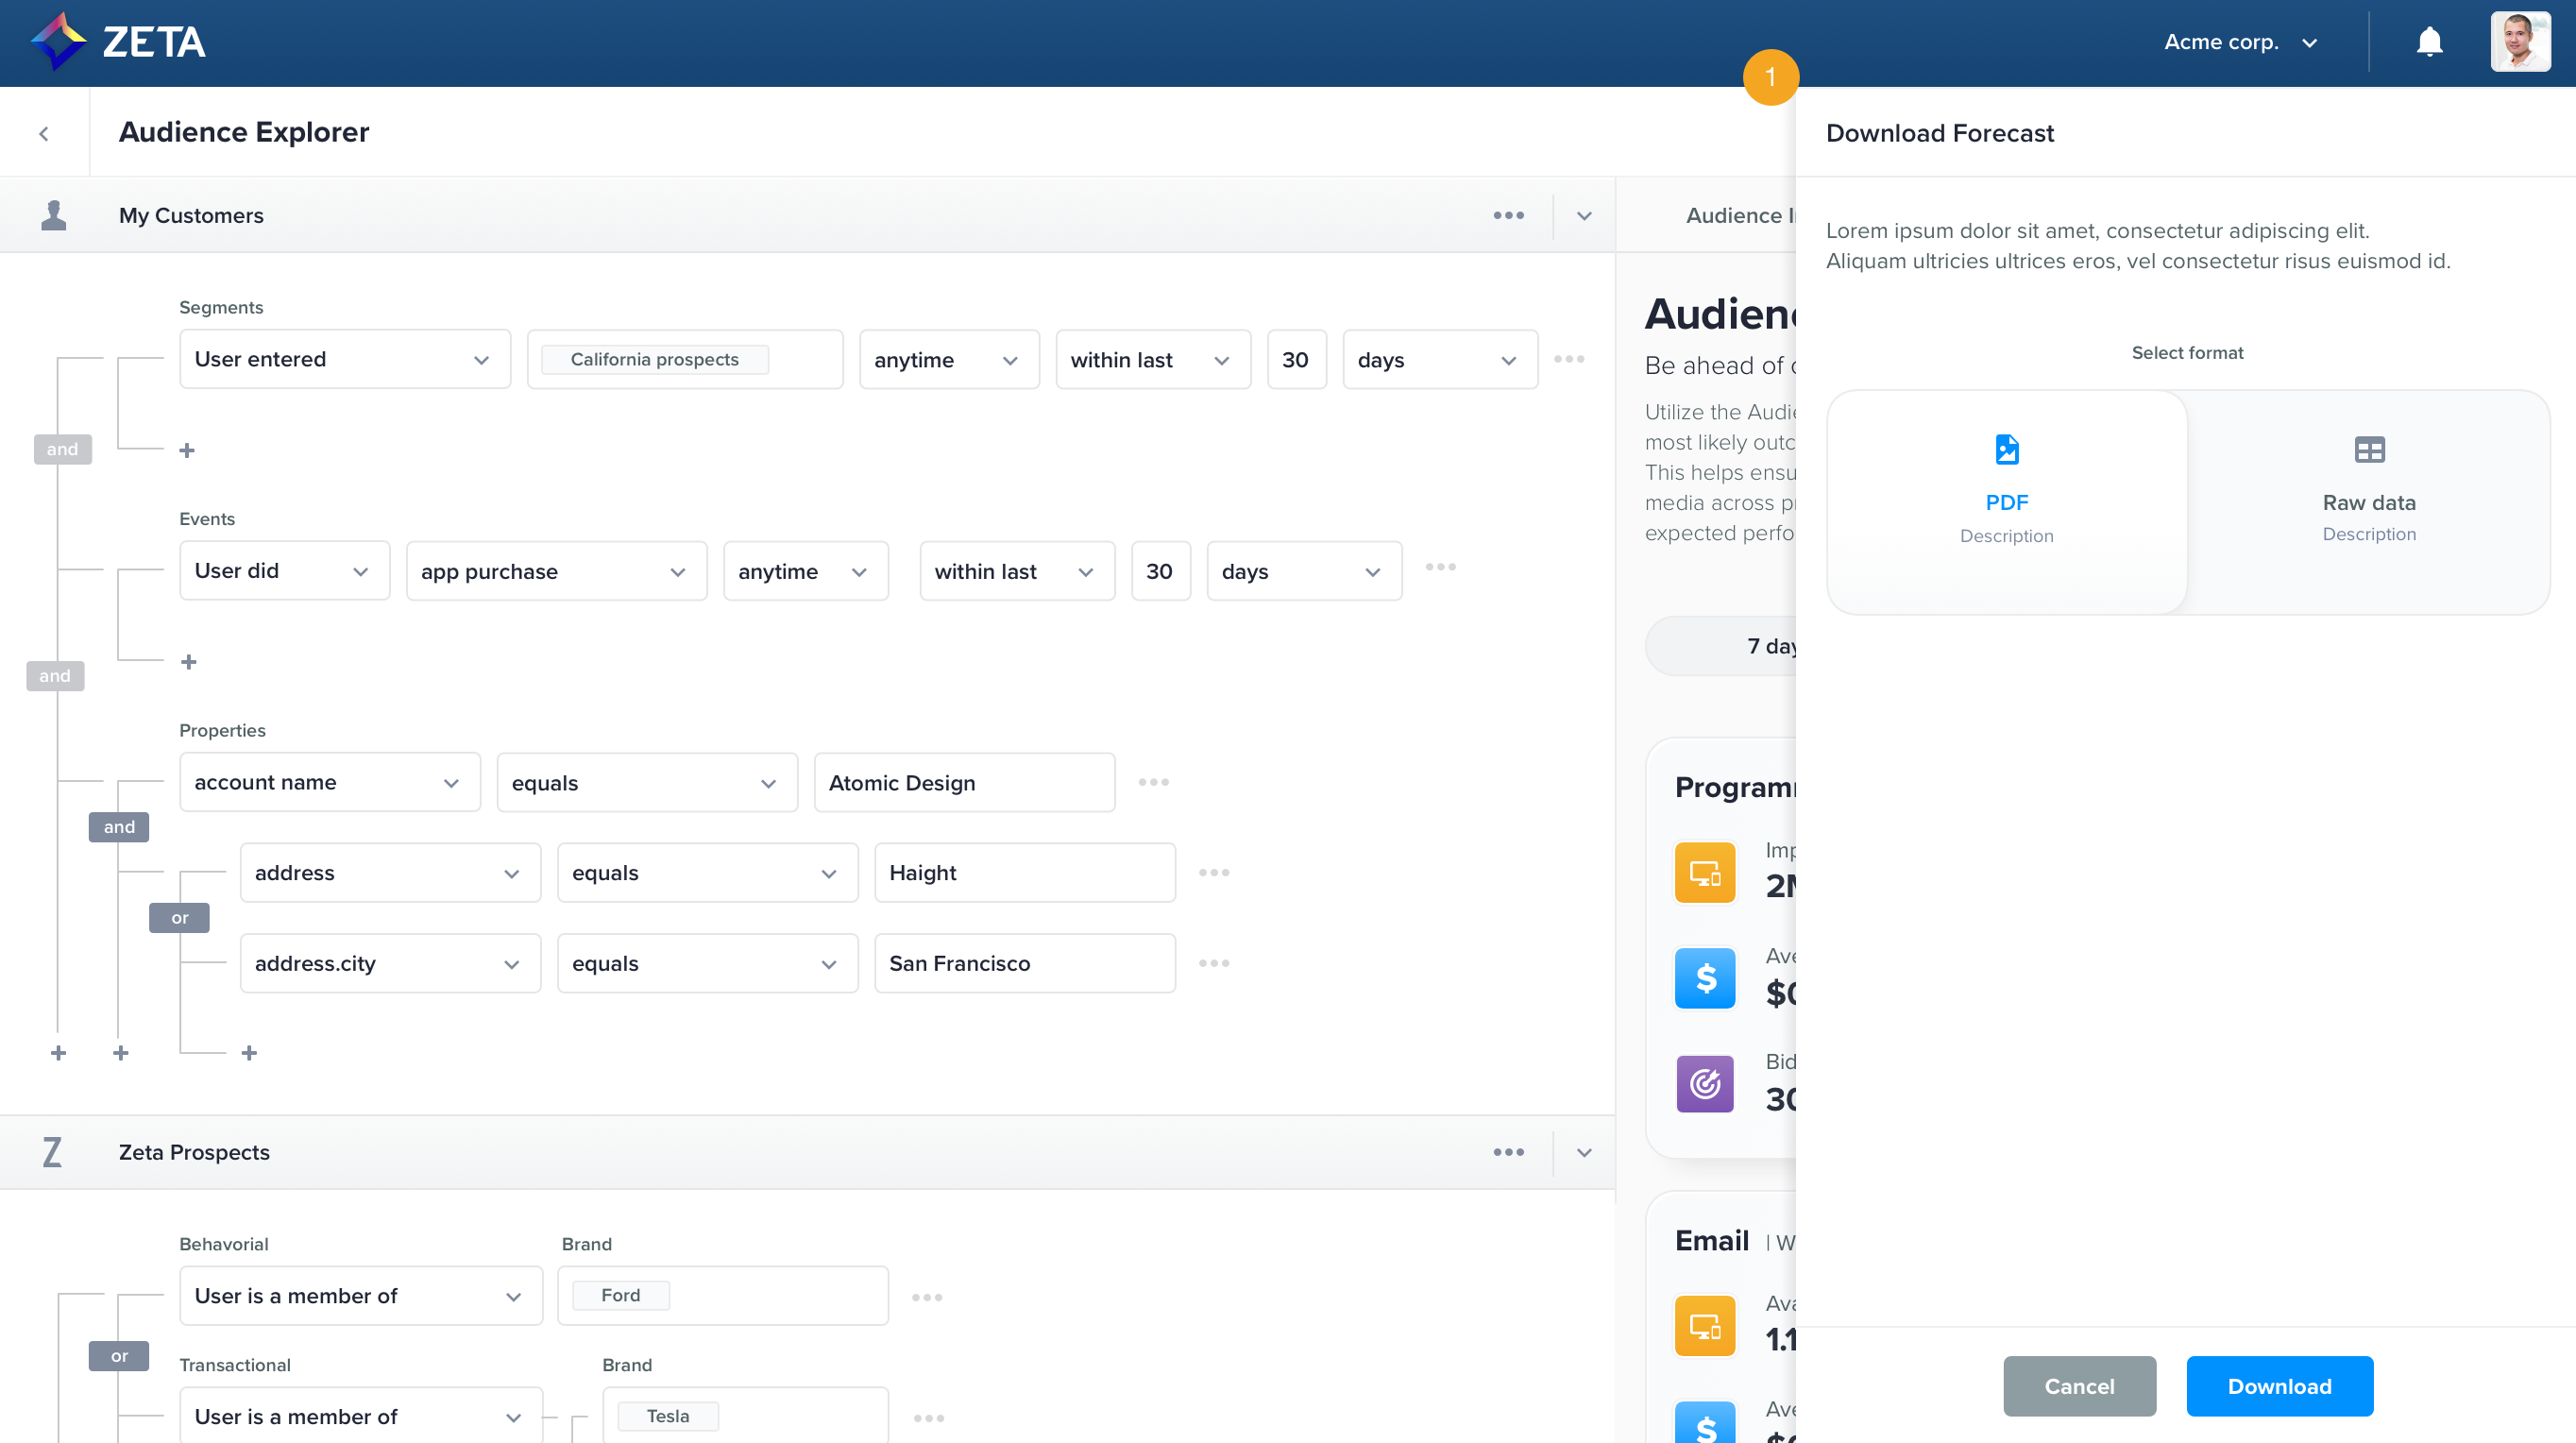Open the User did dropdown
The height and width of the screenshot is (1443, 2576).
tap(284, 570)
